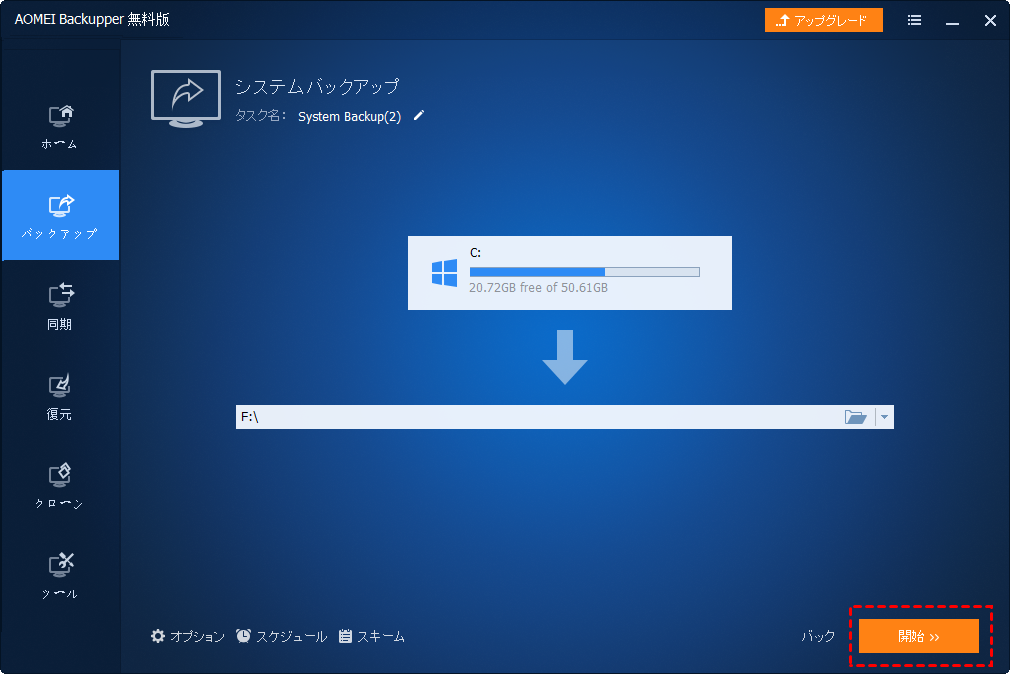Click the orange アップグレード upgrade button
Image resolution: width=1010 pixels, height=674 pixels.
tap(823, 20)
